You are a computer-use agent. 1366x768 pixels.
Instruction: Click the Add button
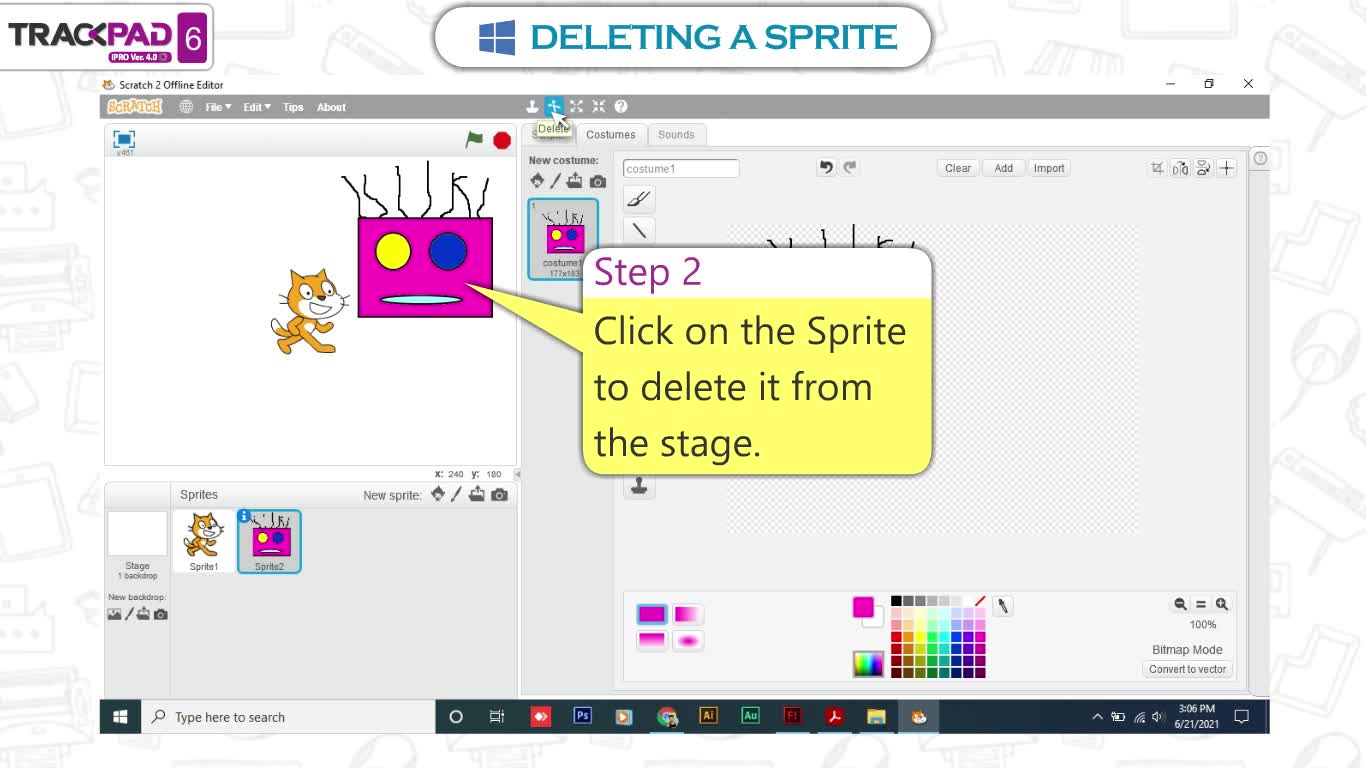pos(1004,168)
